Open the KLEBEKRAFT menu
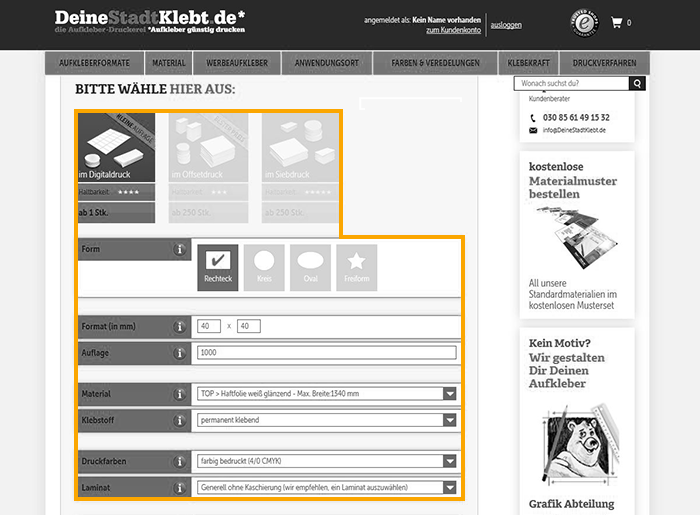 (x=528, y=63)
